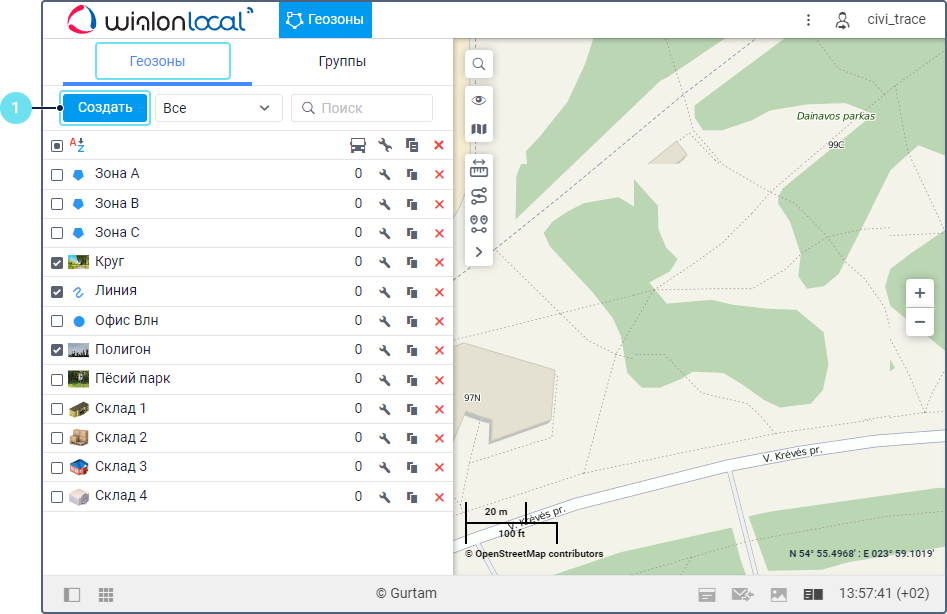Edit properties of Склад 2
The image size is (947, 614).
point(385,438)
